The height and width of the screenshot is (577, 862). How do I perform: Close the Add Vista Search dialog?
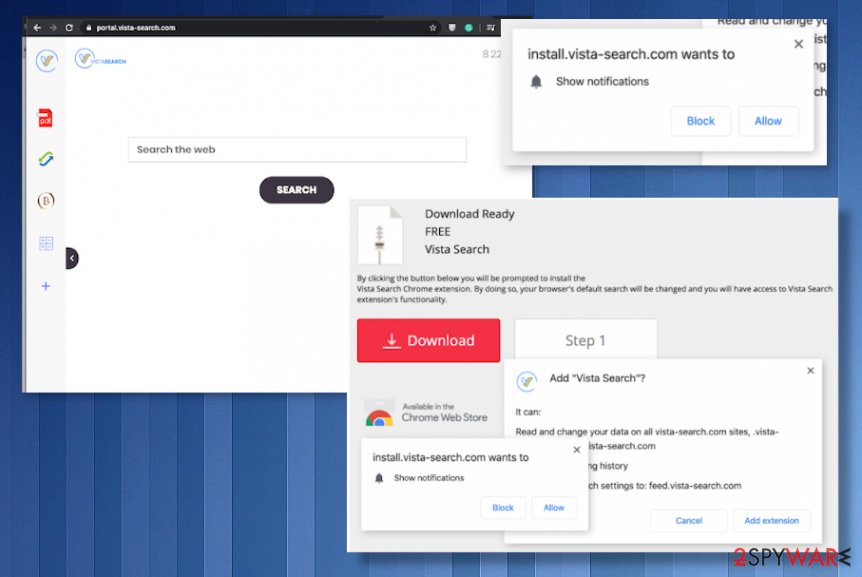tap(810, 371)
